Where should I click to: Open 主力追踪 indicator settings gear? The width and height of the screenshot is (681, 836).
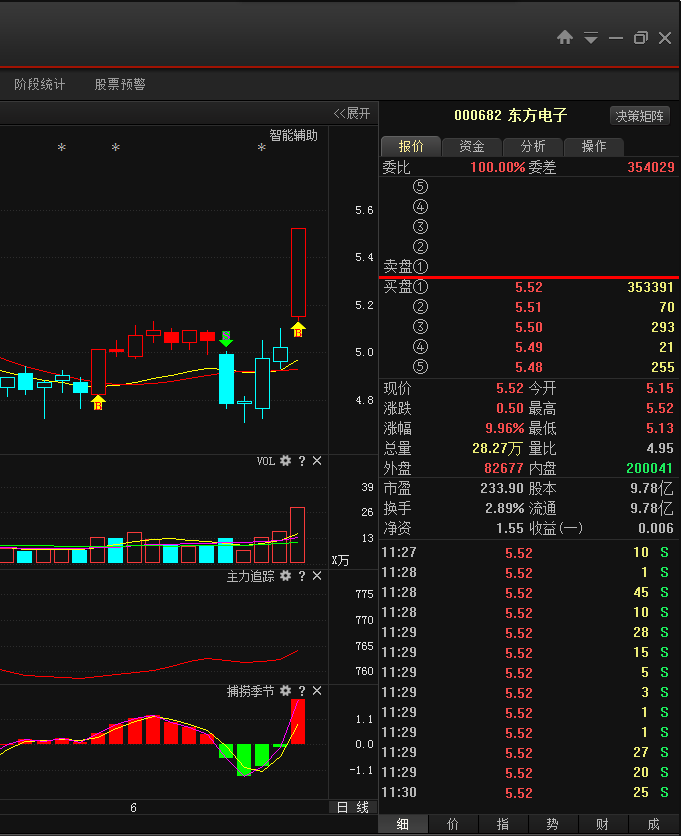coord(286,576)
